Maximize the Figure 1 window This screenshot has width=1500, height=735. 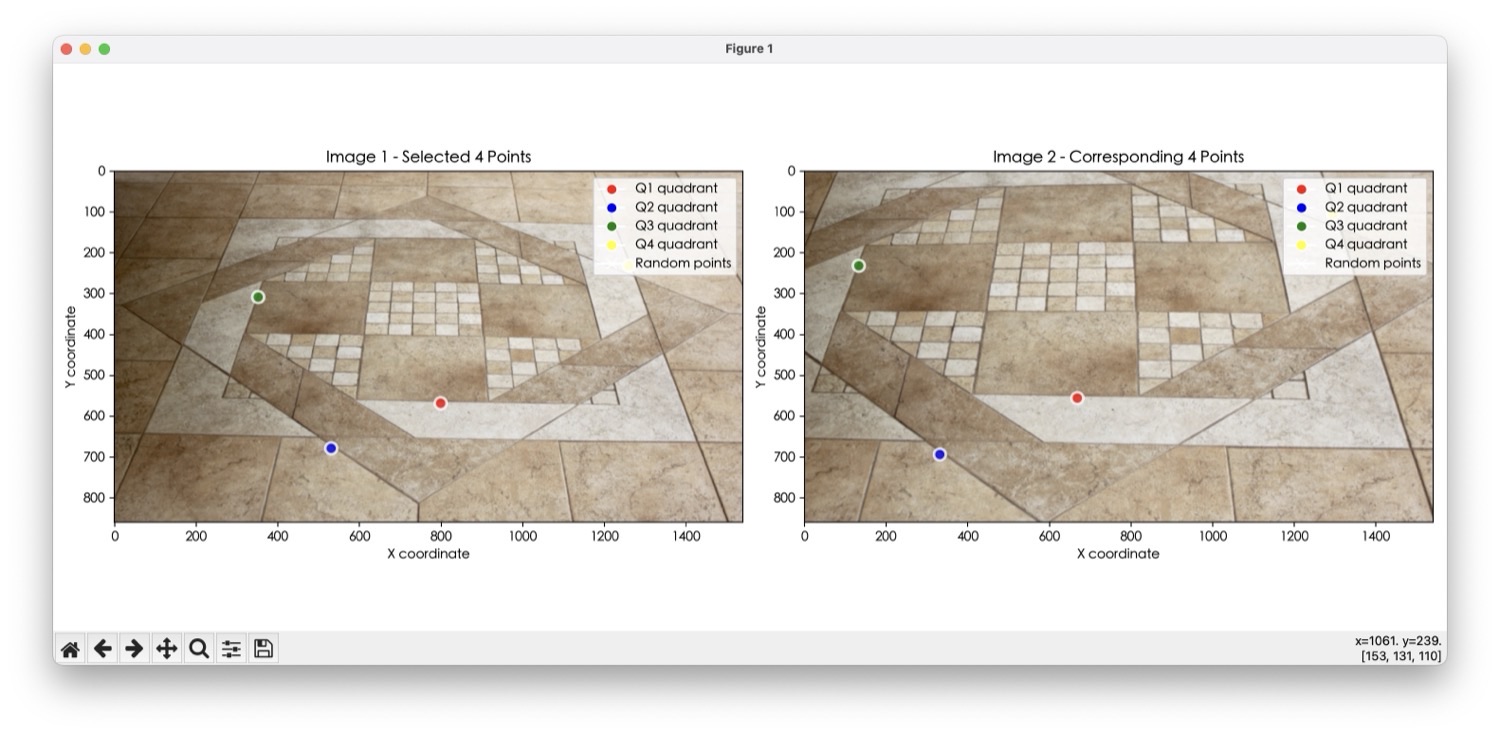coord(104,49)
